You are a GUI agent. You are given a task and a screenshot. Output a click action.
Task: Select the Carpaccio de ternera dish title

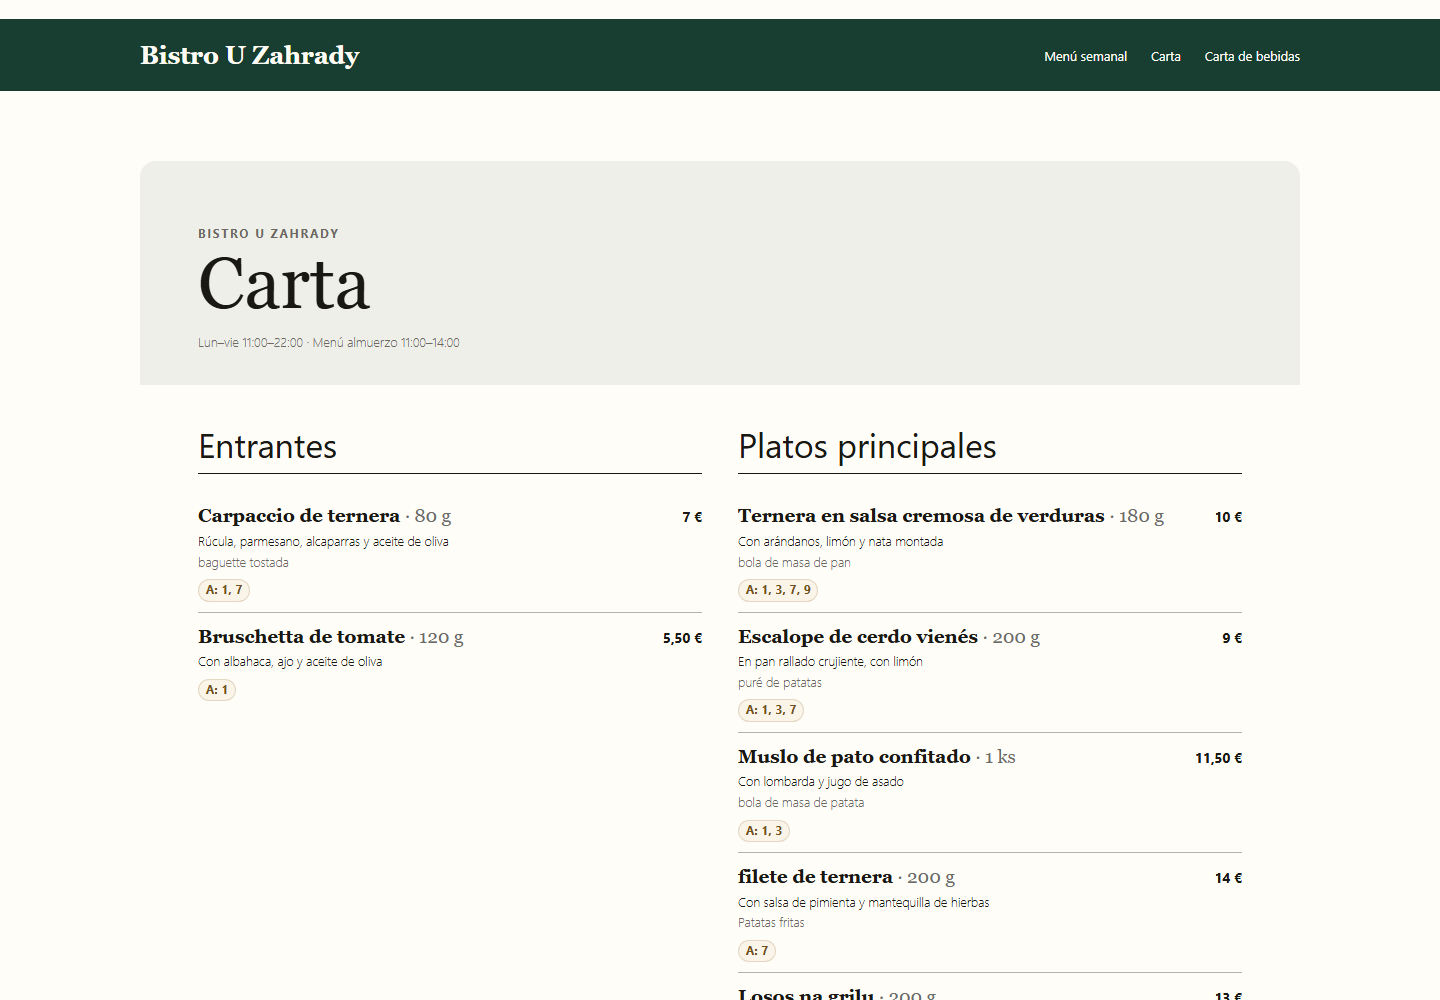pos(299,516)
